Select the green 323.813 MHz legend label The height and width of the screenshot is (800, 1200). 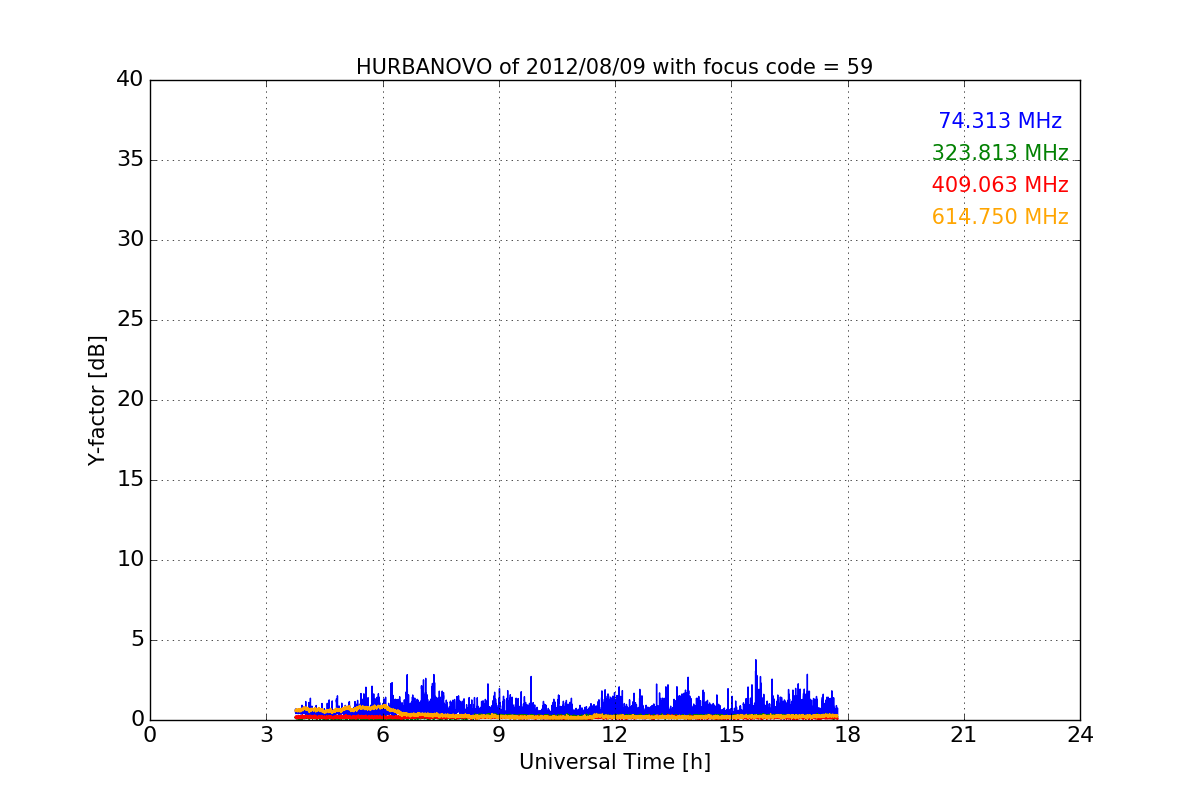1000,153
